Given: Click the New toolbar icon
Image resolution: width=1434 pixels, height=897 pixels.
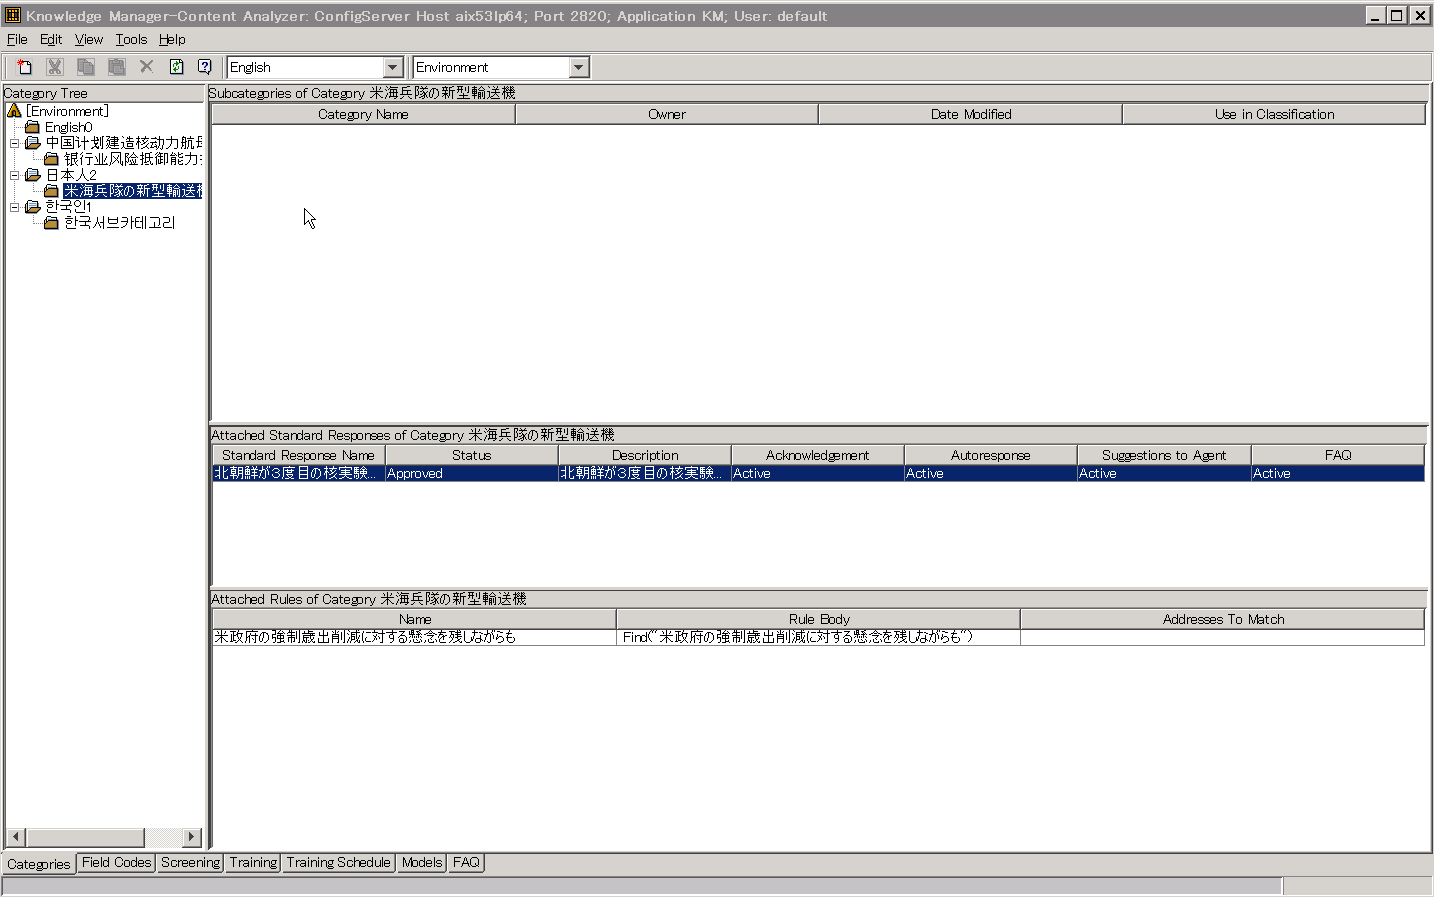Looking at the screenshot, I should click(24, 67).
